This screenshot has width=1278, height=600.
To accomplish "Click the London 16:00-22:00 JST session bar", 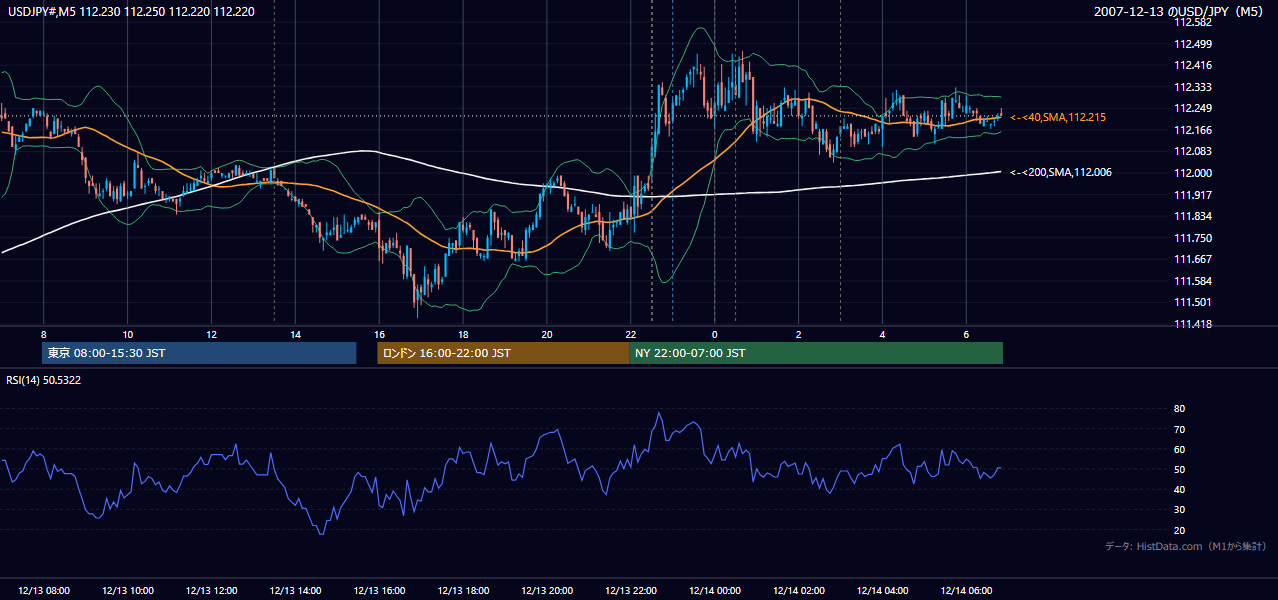I will tap(503, 353).
